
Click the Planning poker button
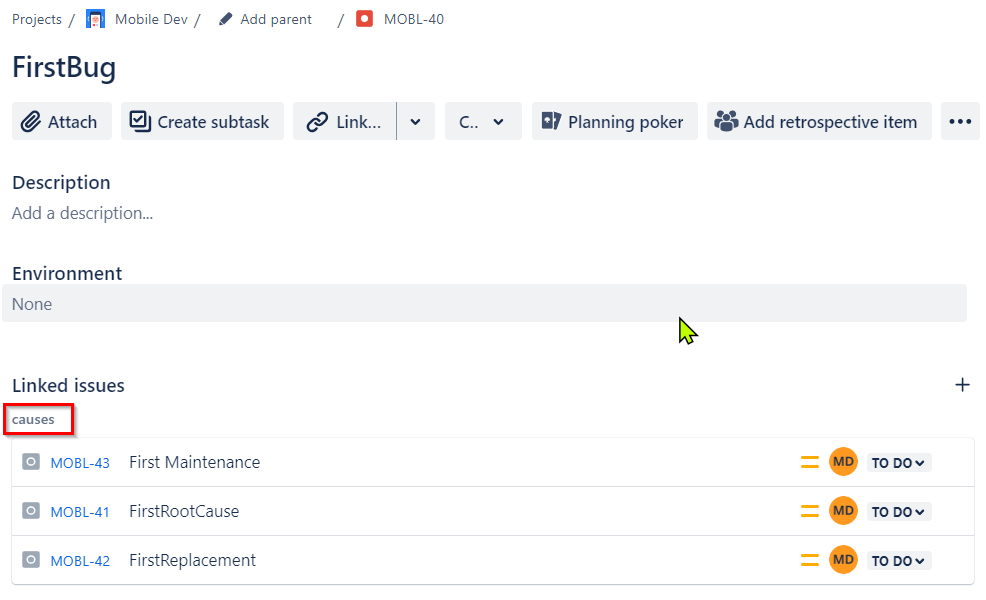(x=614, y=121)
